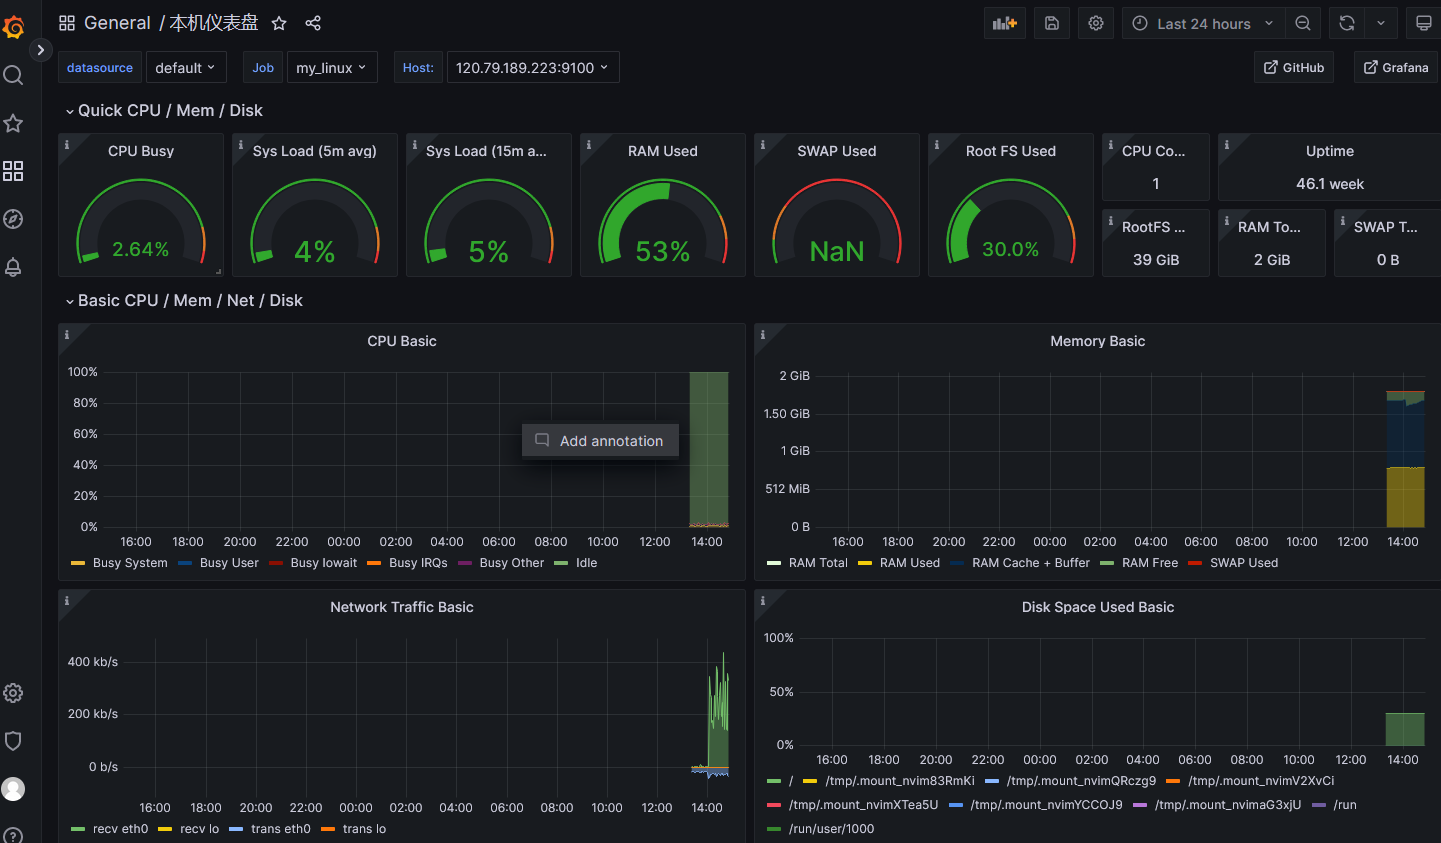This screenshot has width=1441, height=843.
Task: Open the GitHub link
Action: coord(1293,67)
